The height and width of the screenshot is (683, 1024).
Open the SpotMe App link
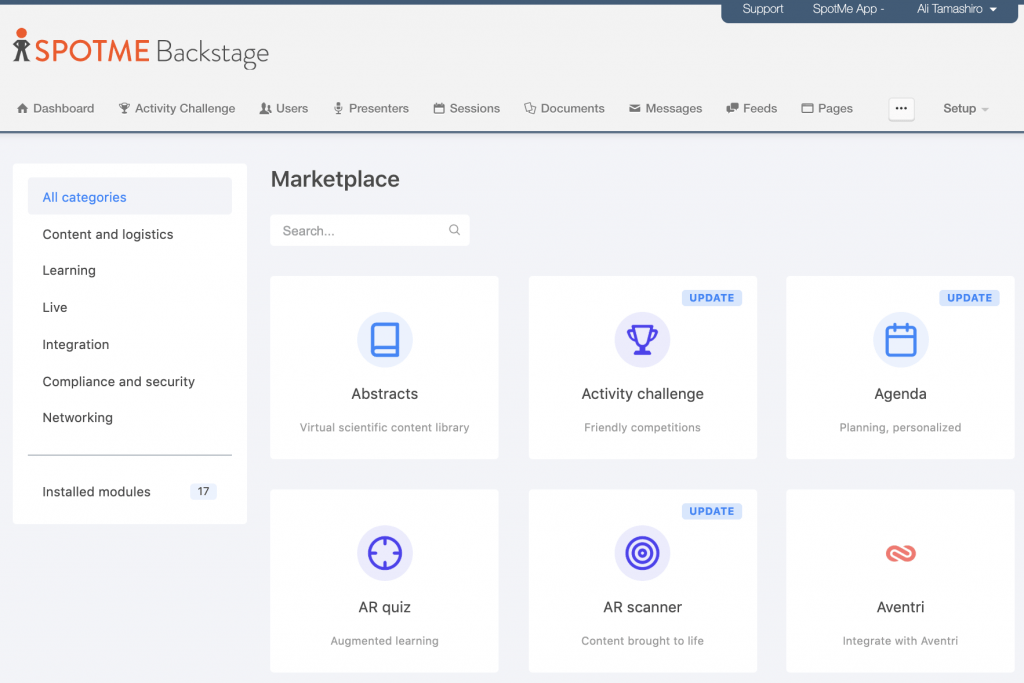[848, 9]
